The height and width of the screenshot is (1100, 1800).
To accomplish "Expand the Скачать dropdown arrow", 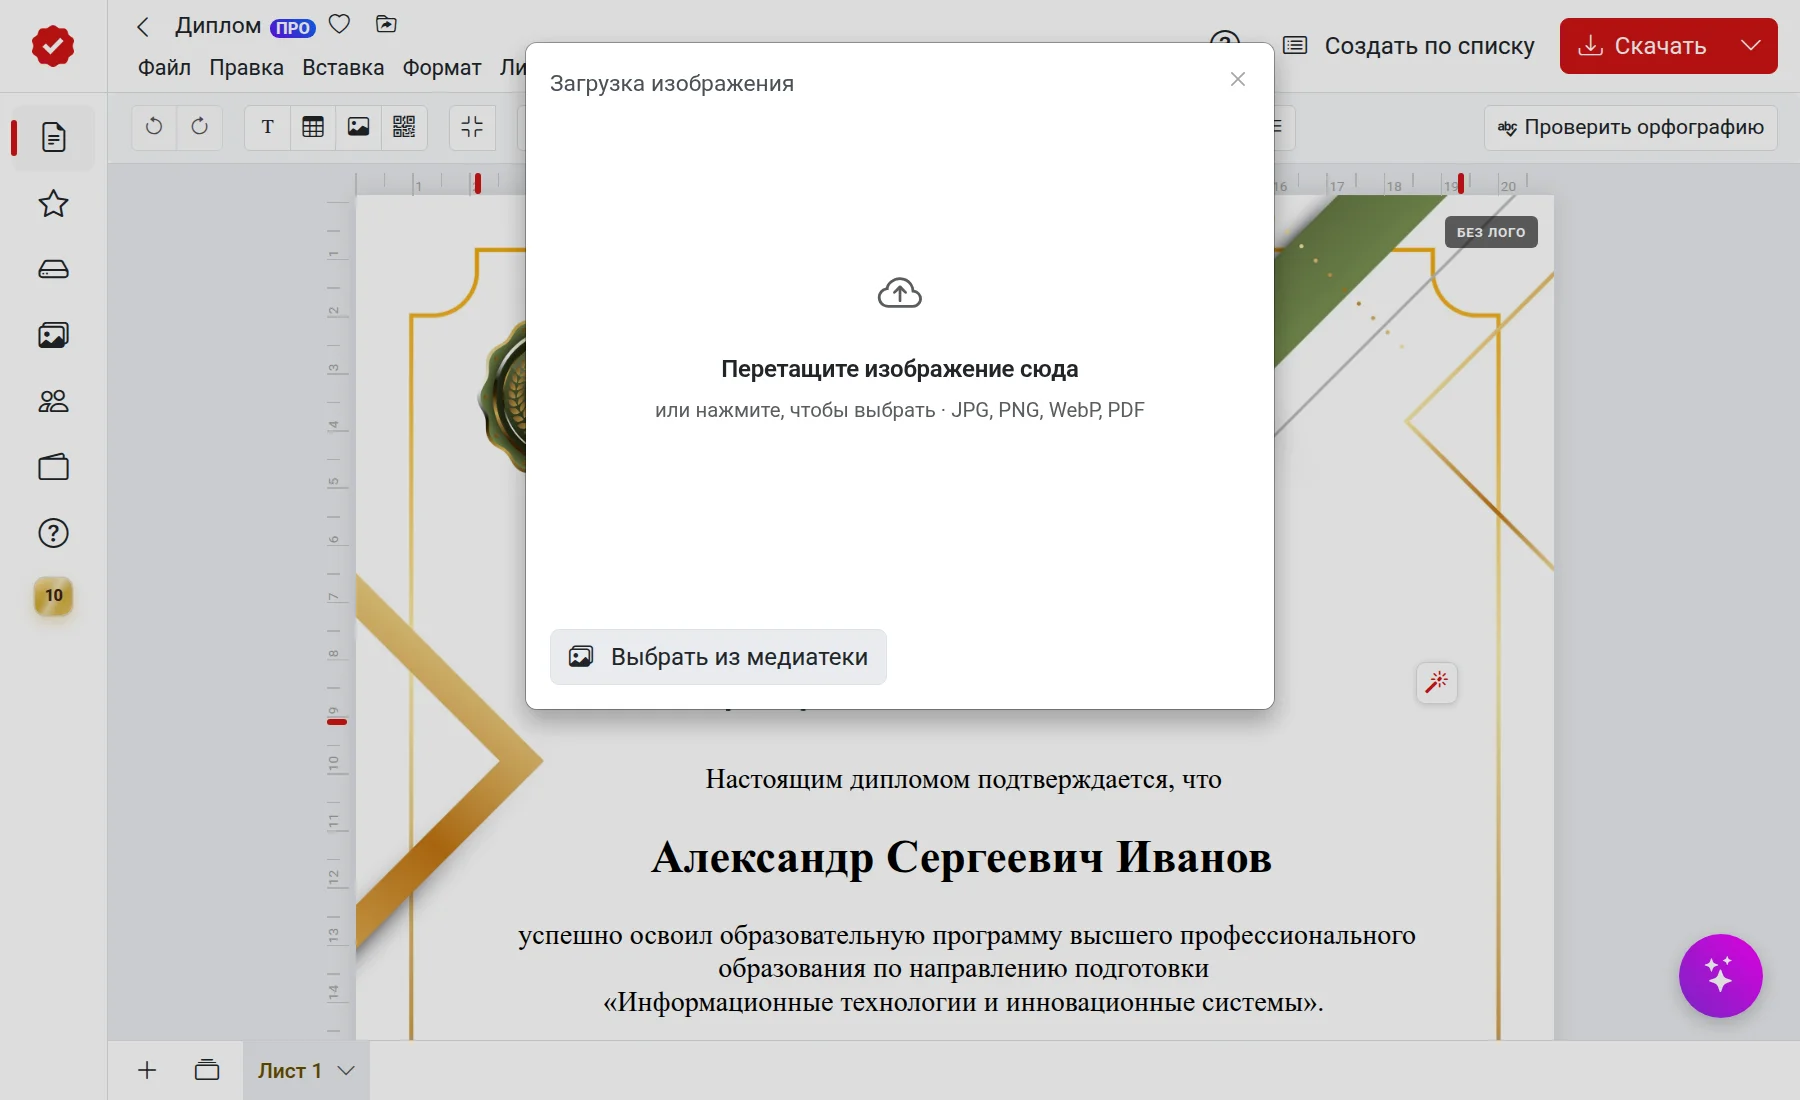I will click(1751, 46).
